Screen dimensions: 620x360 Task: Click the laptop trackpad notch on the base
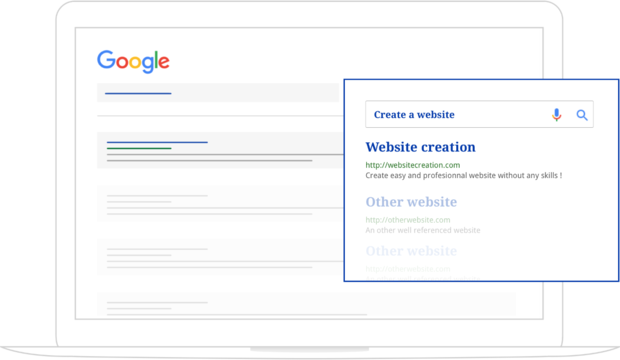pyautogui.click(x=310, y=349)
